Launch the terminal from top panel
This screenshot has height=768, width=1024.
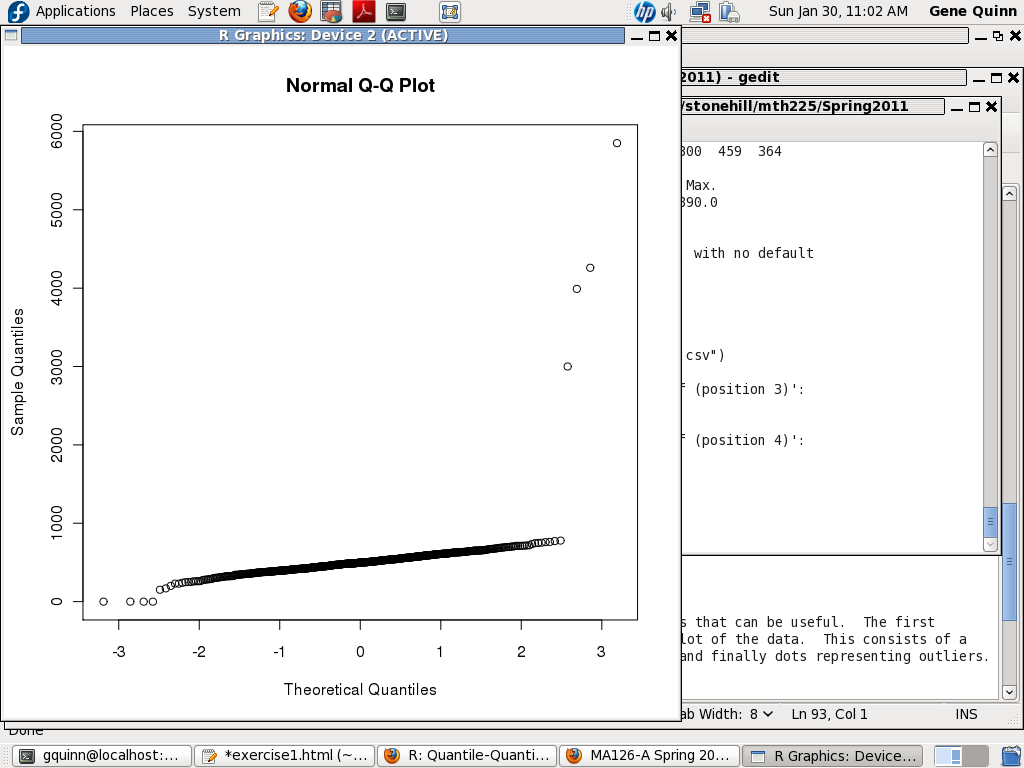pyautogui.click(x=396, y=12)
